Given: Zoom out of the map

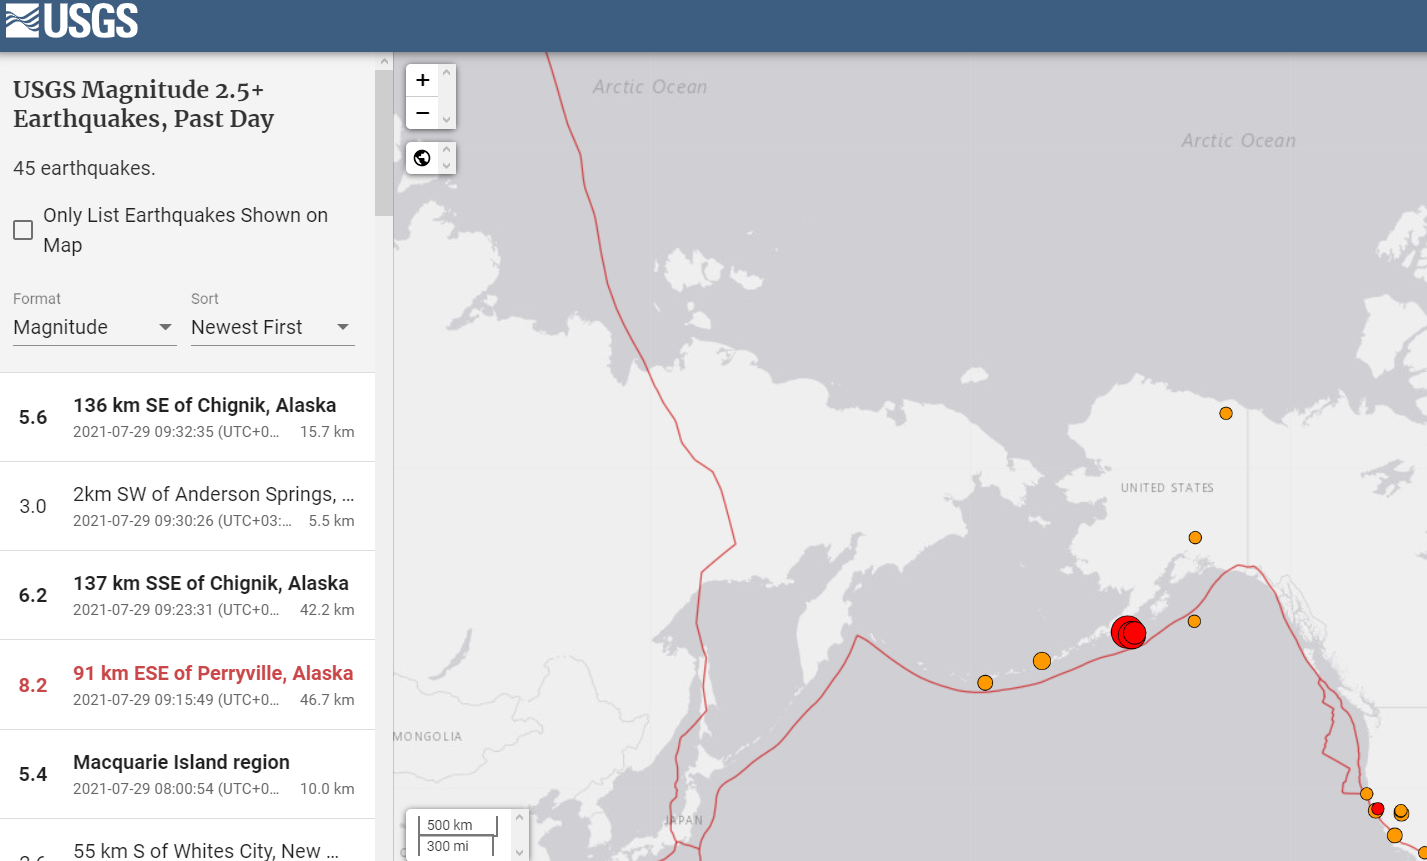Looking at the screenshot, I should [x=422, y=113].
